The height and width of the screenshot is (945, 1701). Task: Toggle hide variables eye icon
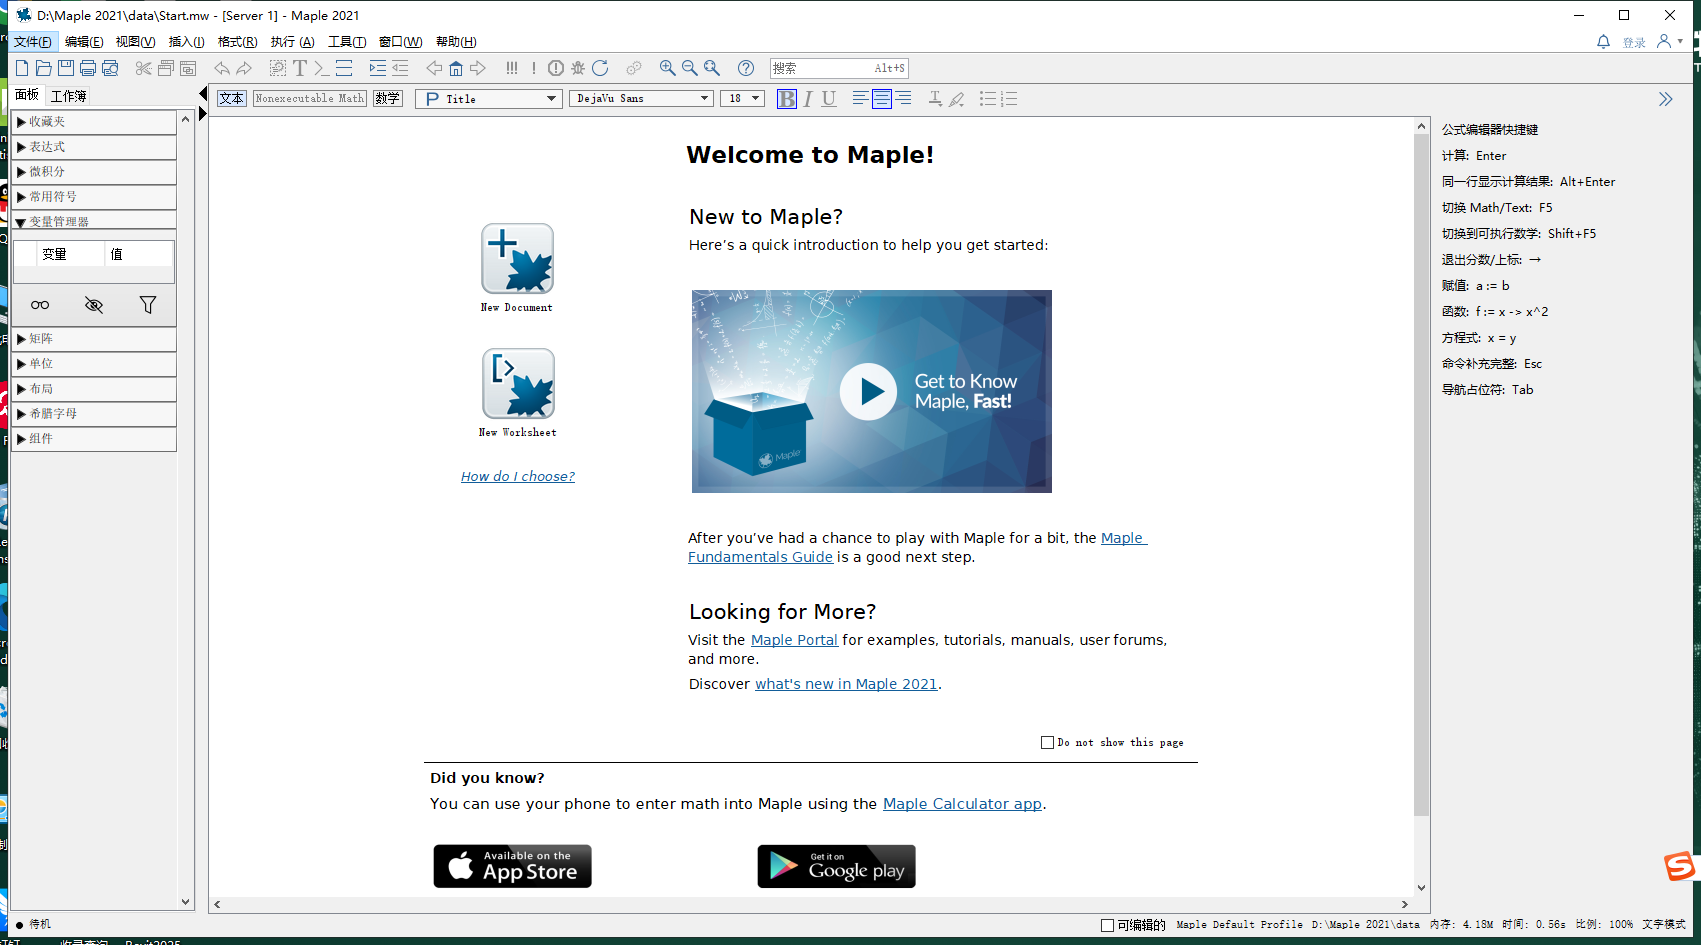point(94,305)
